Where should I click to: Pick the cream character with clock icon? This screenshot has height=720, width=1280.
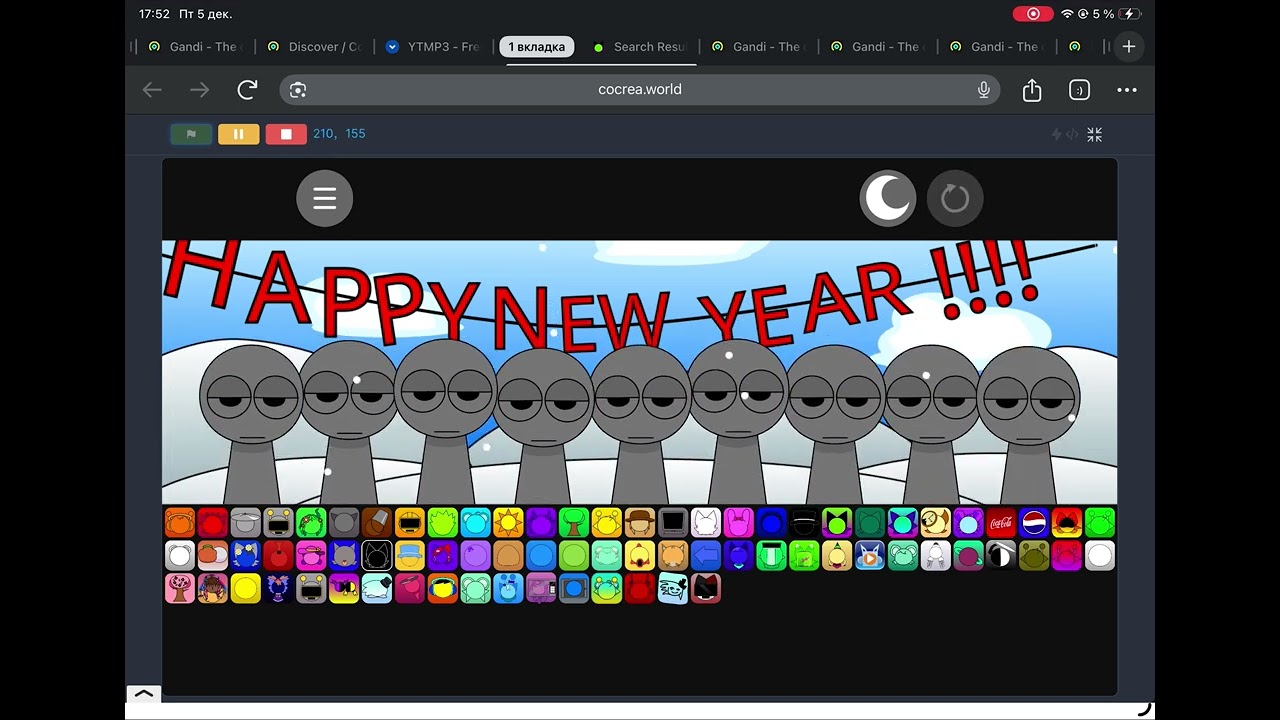pyautogui.click(x=936, y=522)
